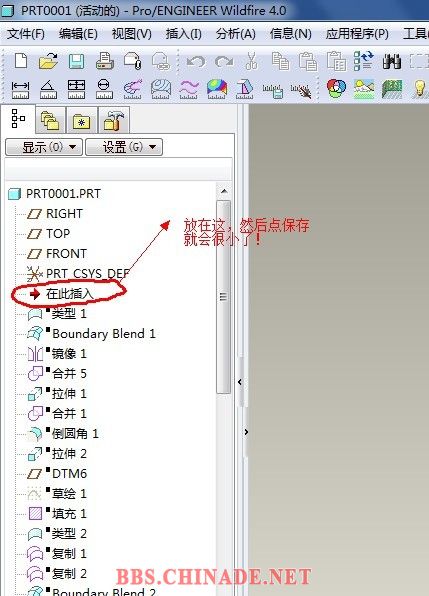
Task: Select the 拉伸 2 extrude feature
Action: coord(57,454)
